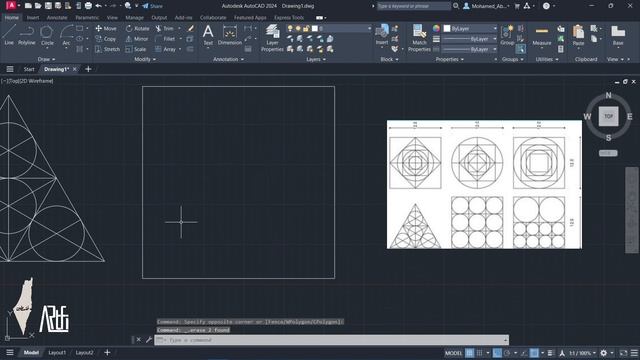Toggle object snap in status bar
640x360 pixels.
coord(534,353)
